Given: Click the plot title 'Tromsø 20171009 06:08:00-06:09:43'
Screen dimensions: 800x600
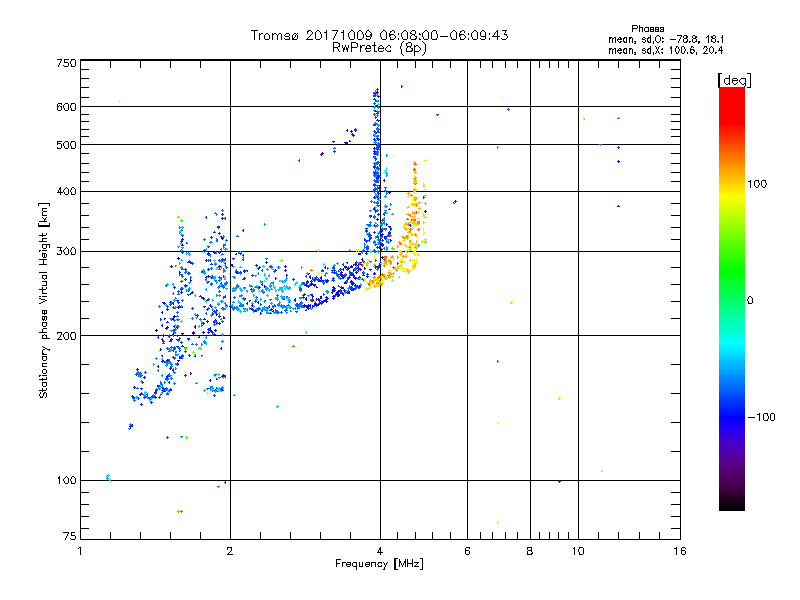Looking at the screenshot, I should (379, 35).
